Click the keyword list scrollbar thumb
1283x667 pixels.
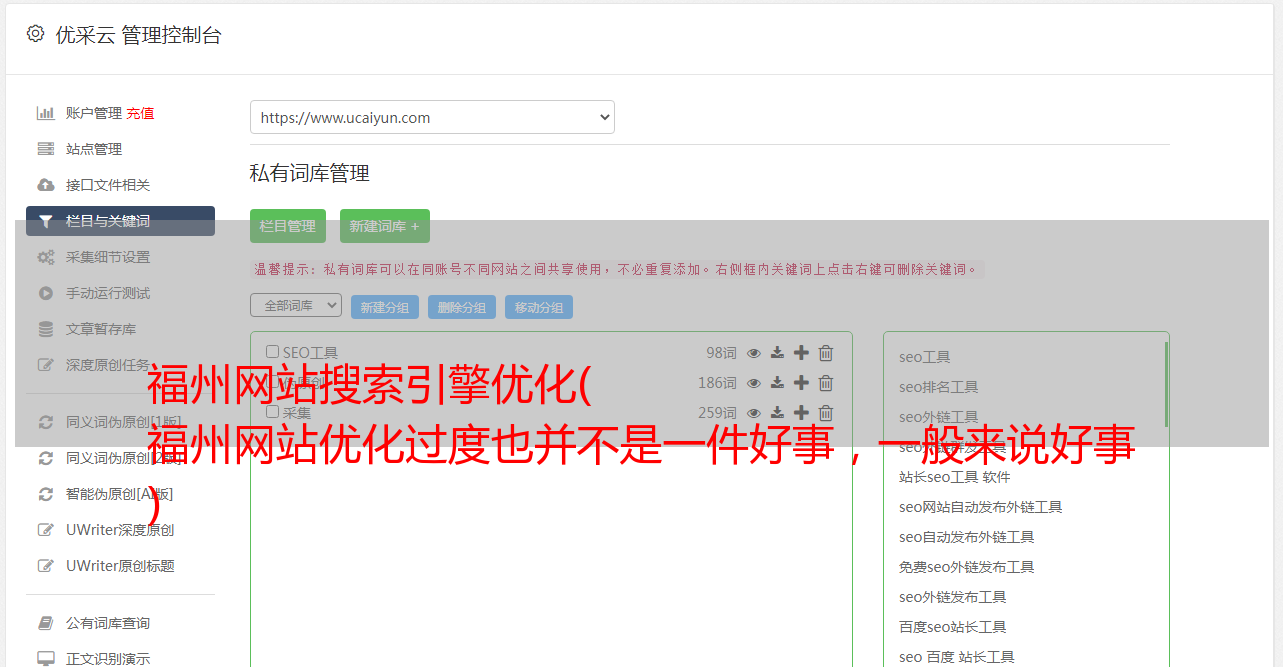point(1166,383)
